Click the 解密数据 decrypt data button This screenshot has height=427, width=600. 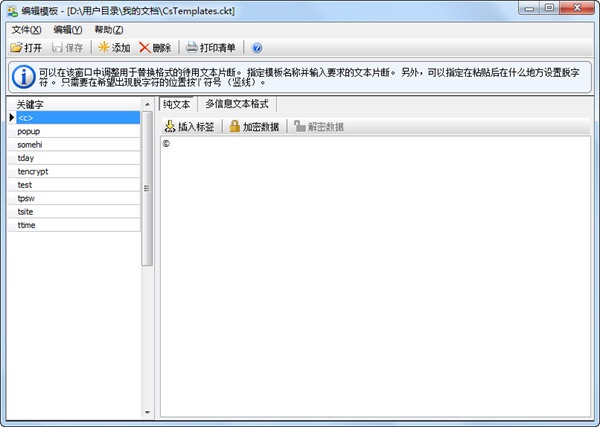tap(319, 126)
